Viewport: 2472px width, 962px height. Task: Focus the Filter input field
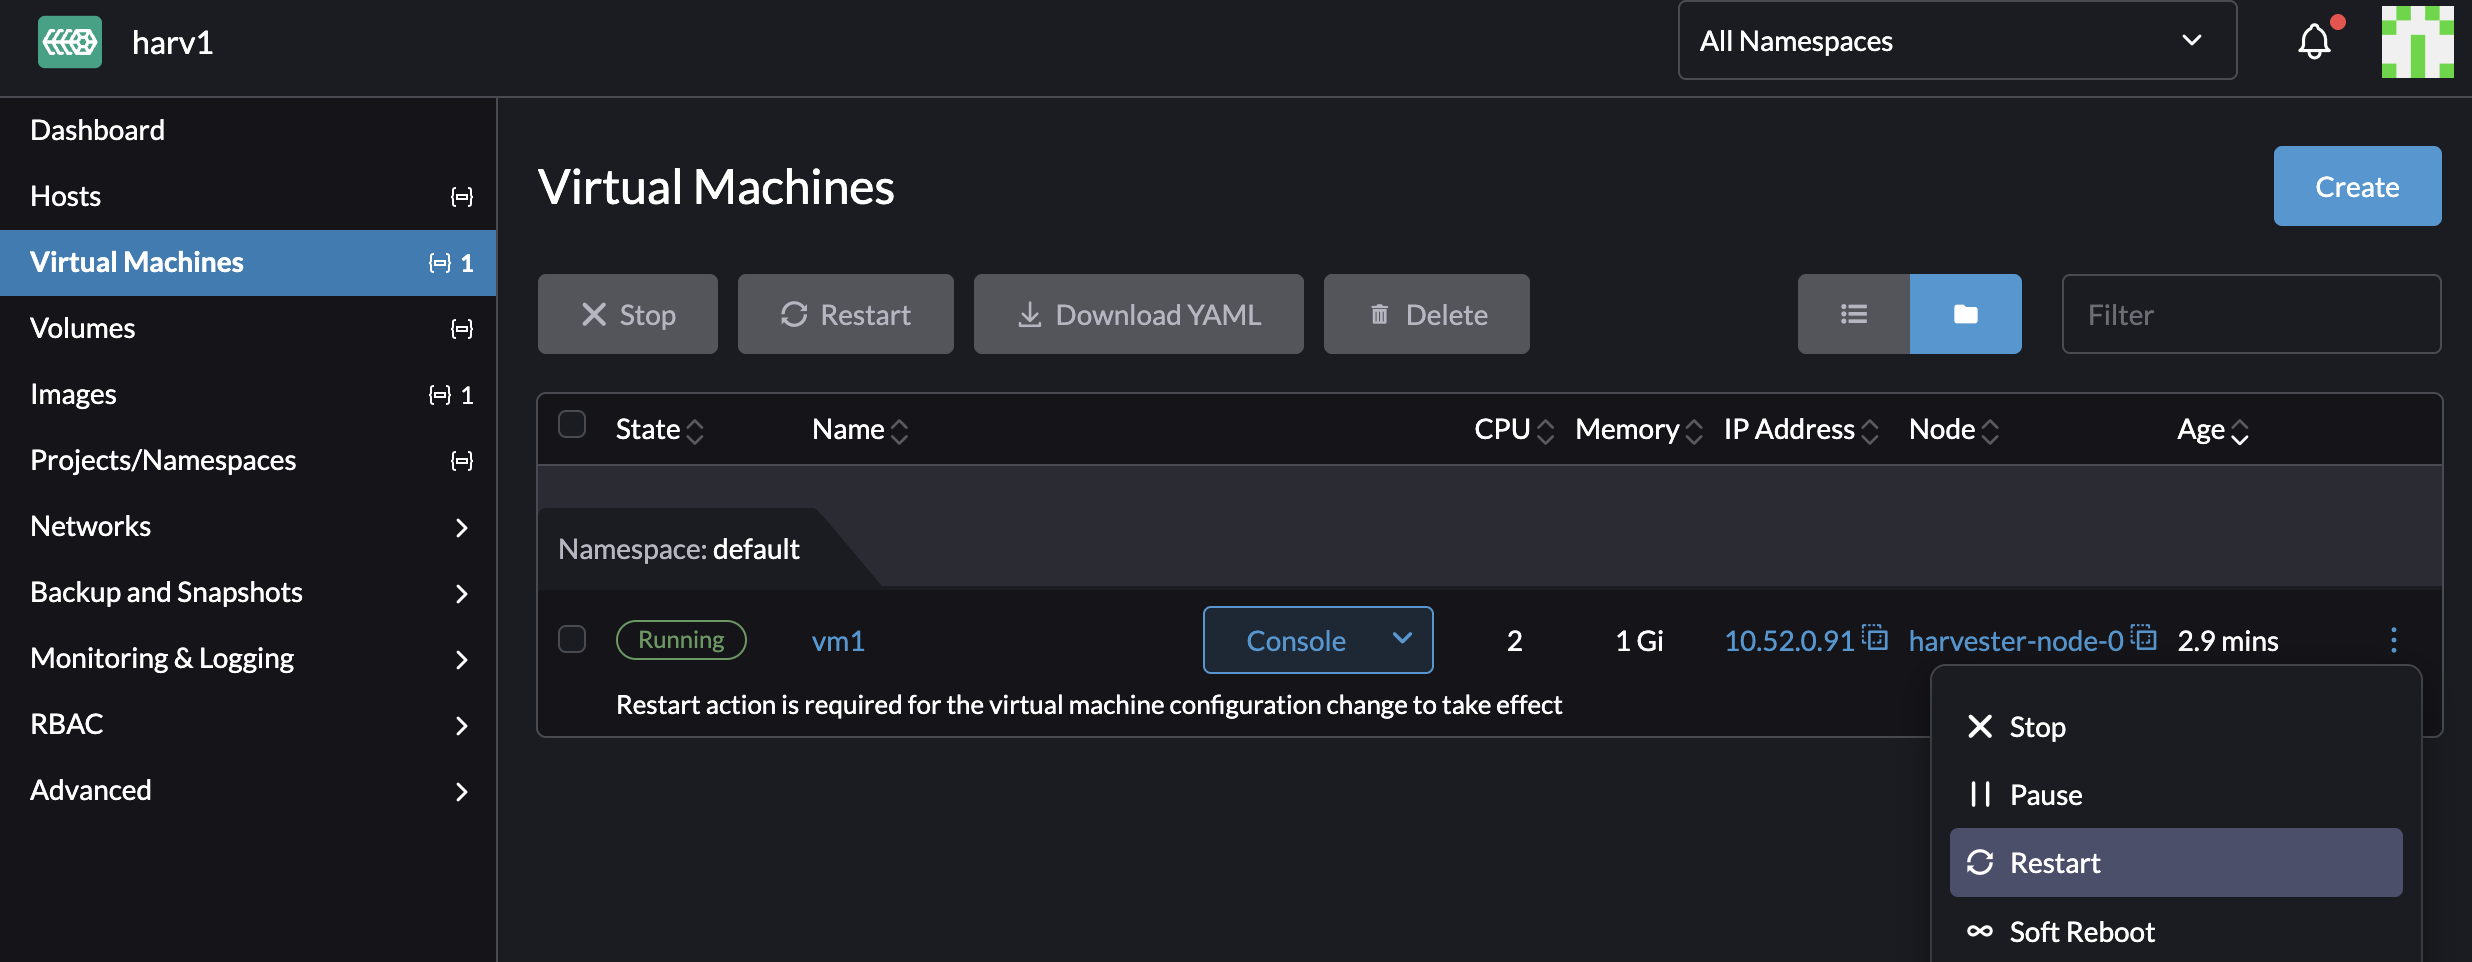[x=2251, y=314]
